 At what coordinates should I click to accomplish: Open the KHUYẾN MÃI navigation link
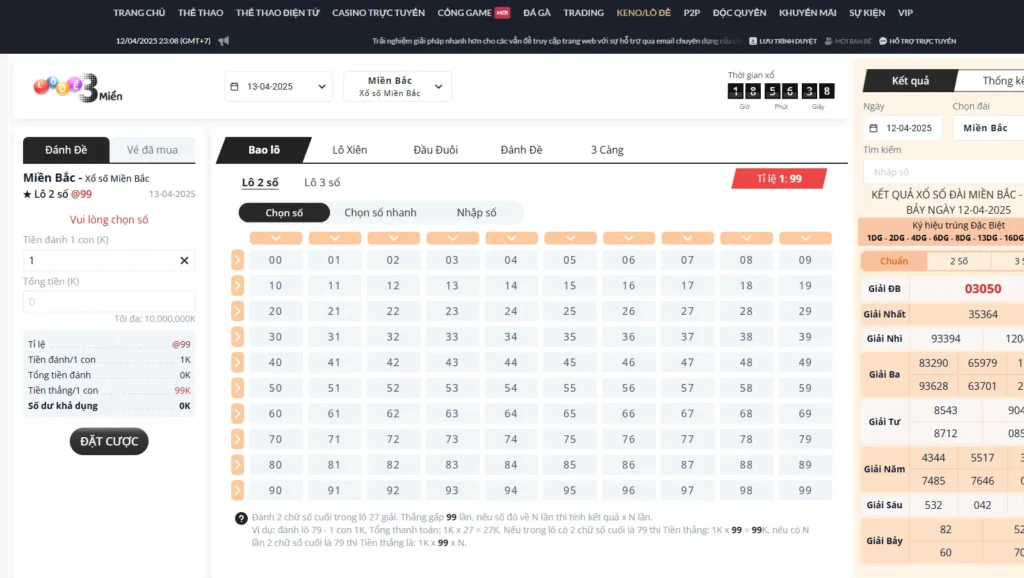coord(807,13)
